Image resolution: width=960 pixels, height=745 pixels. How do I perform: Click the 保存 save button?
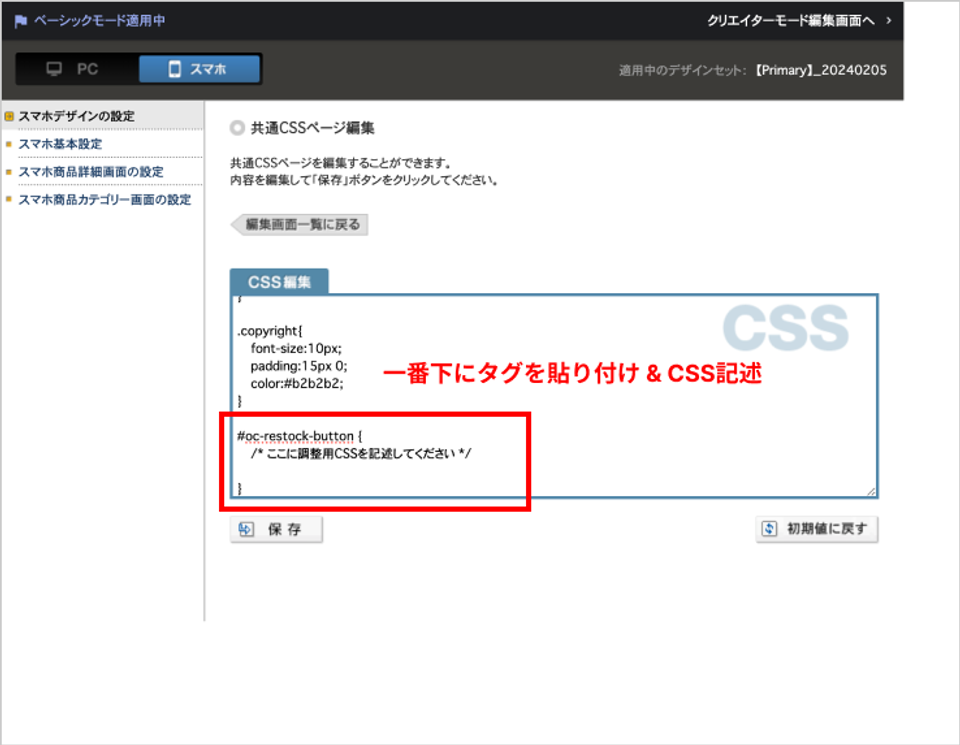pyautogui.click(x=276, y=530)
